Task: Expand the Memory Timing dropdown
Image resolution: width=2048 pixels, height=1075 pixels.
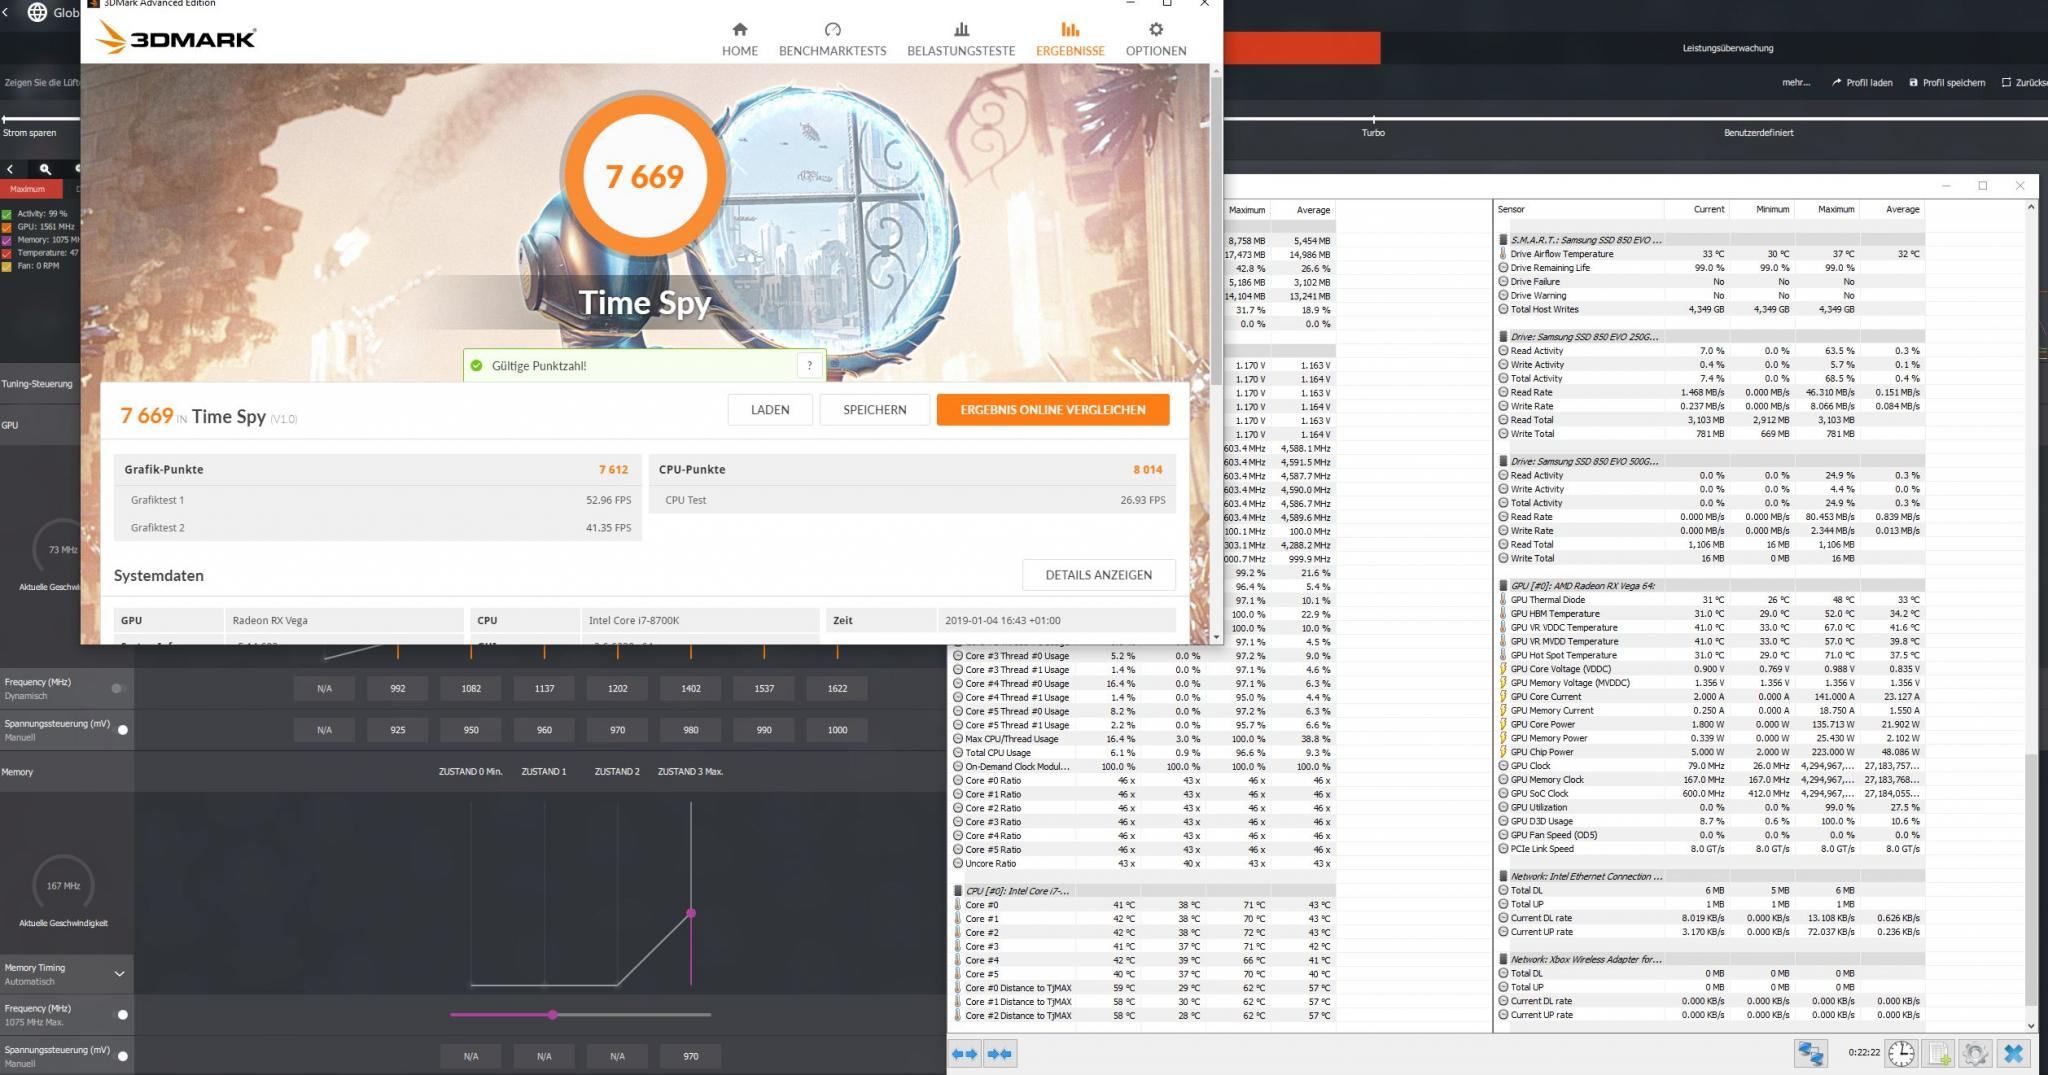Action: click(119, 974)
